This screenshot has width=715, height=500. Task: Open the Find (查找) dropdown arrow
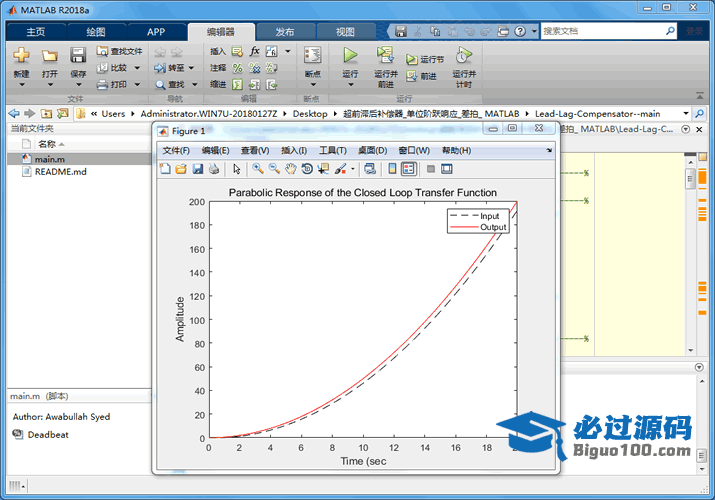(195, 84)
